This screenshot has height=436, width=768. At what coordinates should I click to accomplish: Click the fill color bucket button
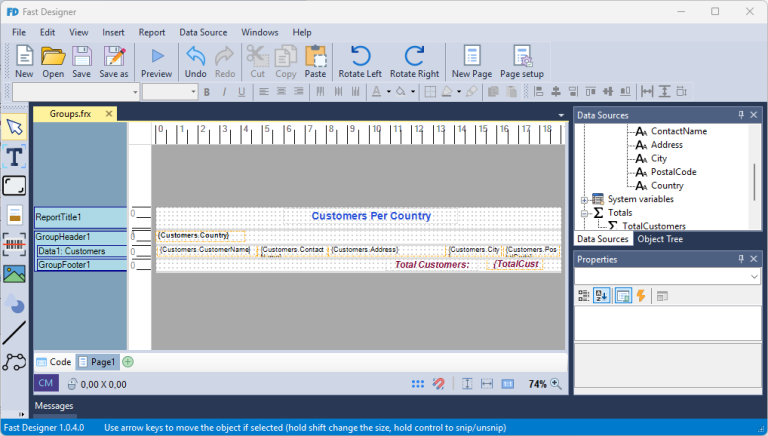(401, 92)
